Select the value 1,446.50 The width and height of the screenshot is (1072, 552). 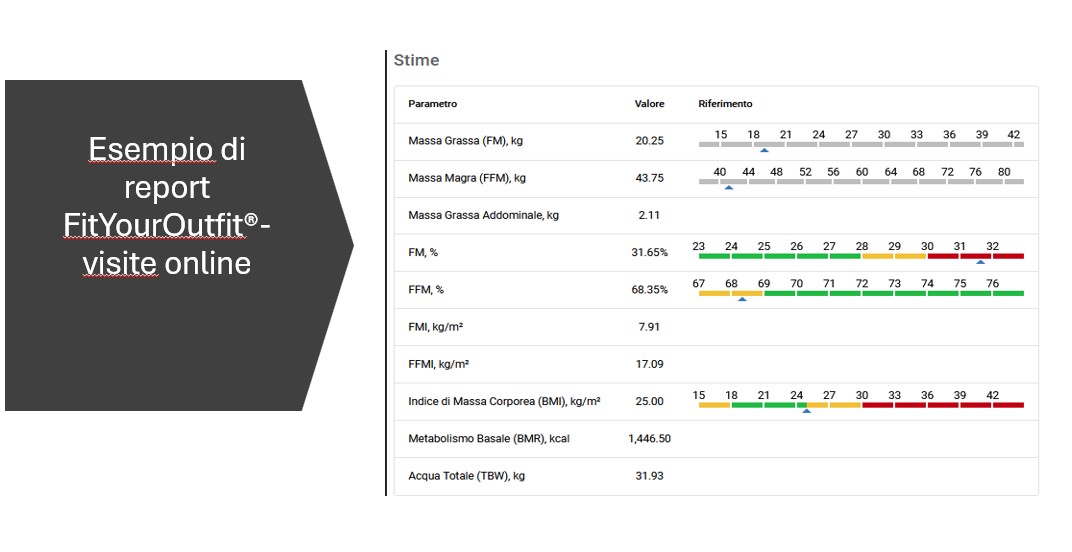pos(649,438)
